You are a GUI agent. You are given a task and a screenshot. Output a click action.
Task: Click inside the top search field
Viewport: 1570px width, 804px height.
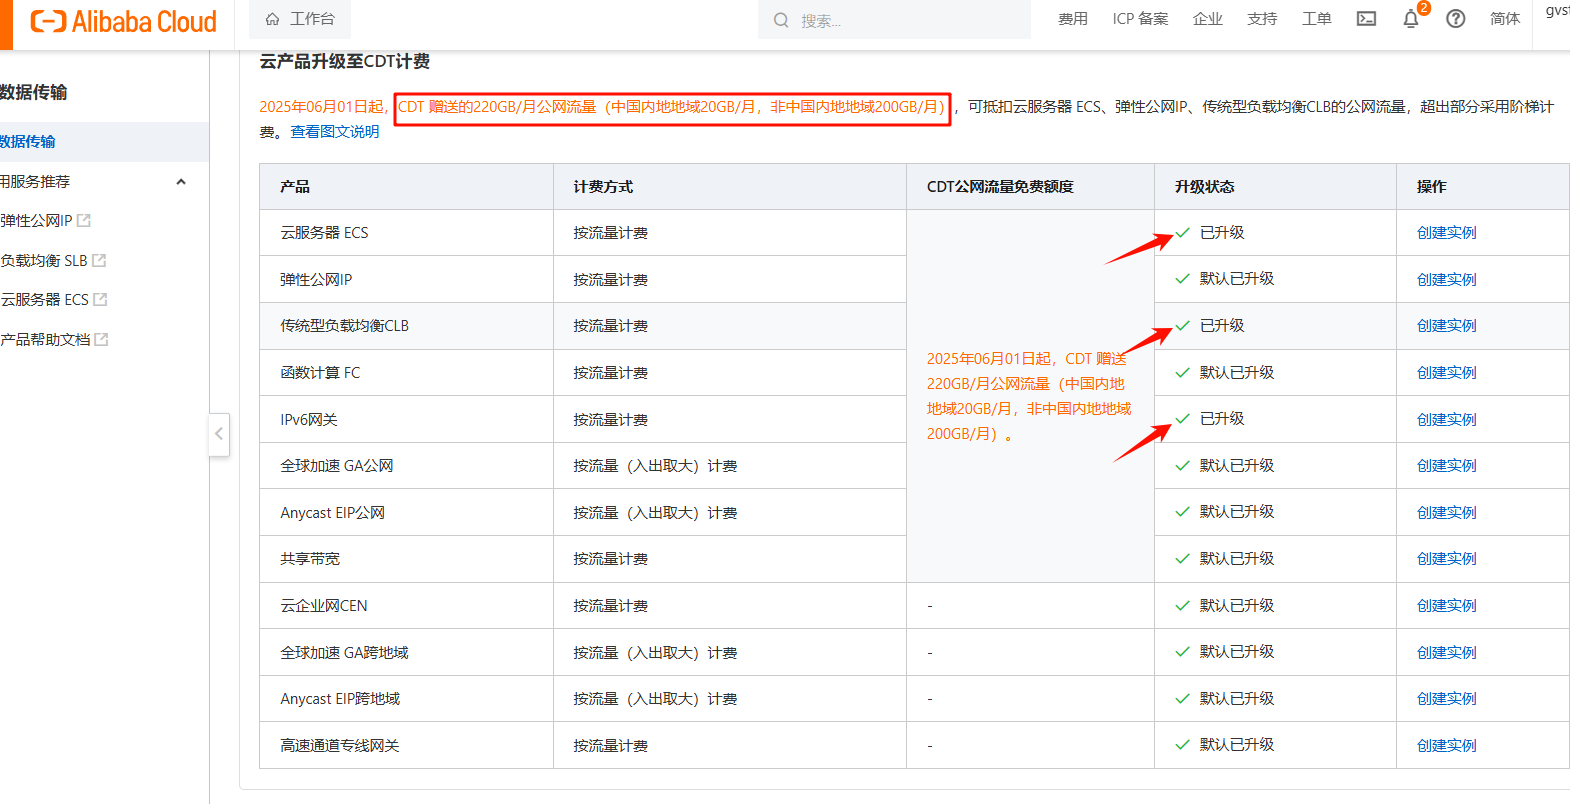[x=895, y=20]
